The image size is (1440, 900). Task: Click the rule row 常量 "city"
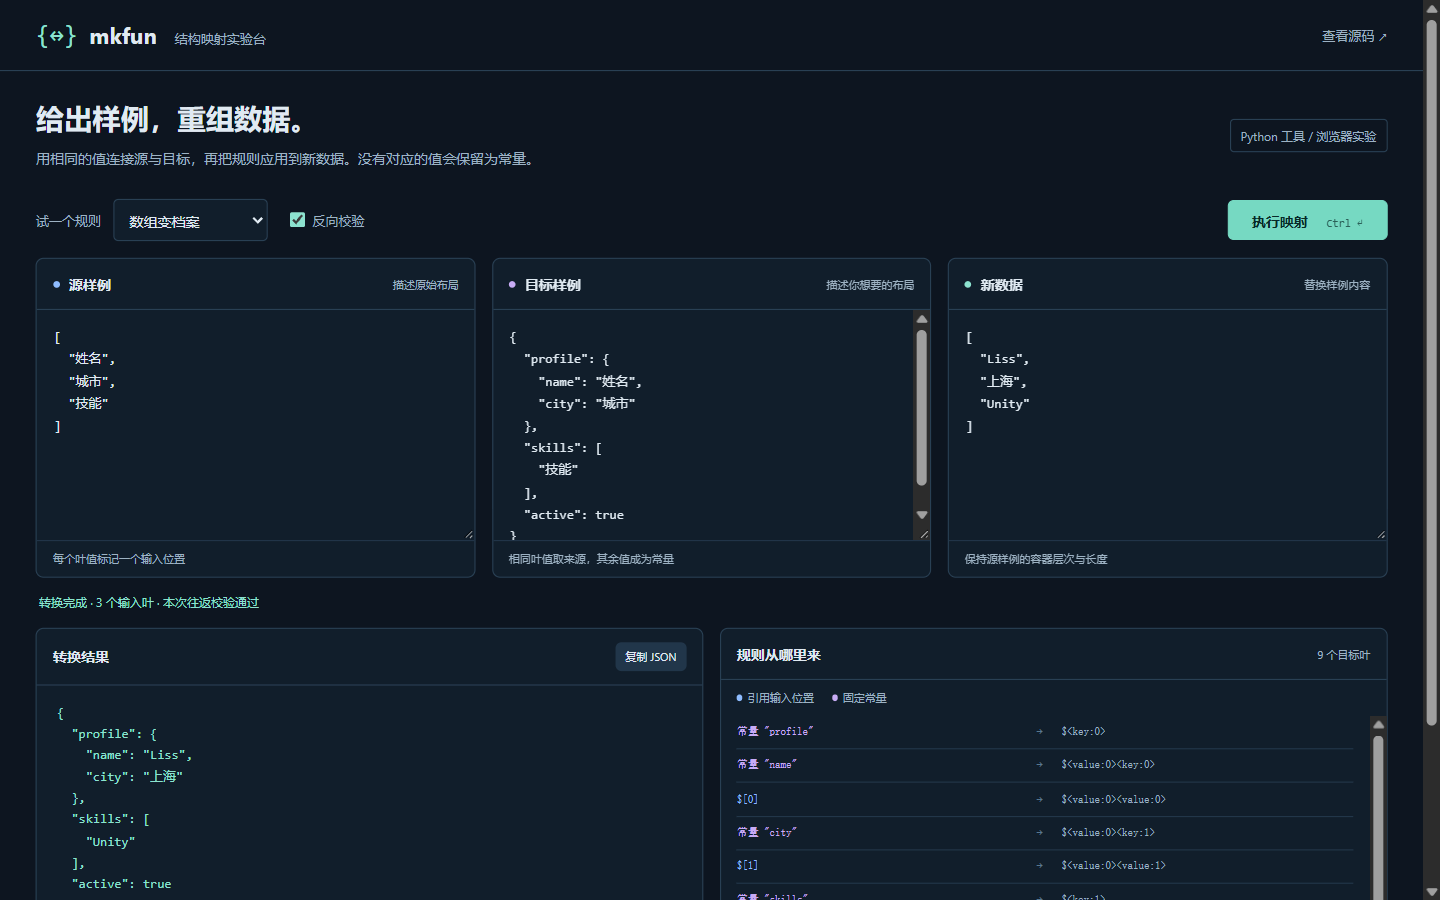pos(1045,833)
